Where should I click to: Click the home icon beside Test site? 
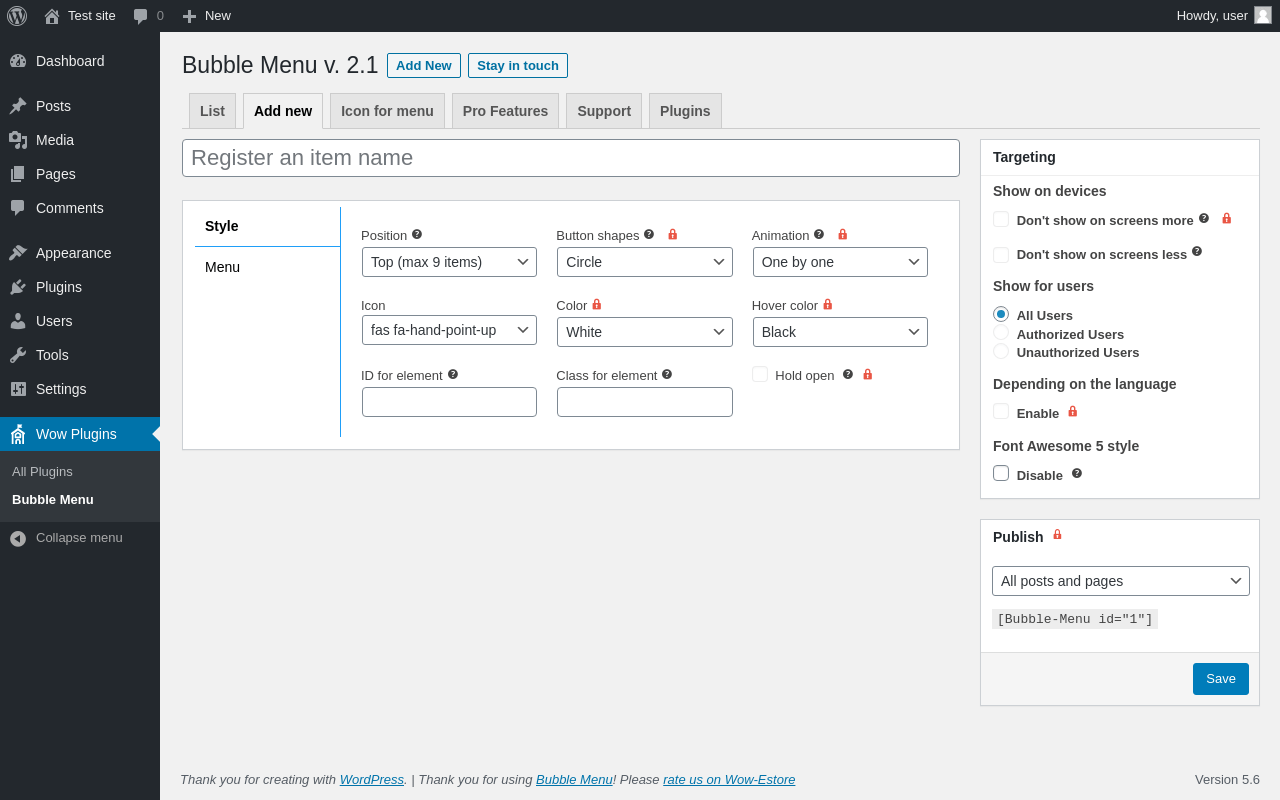pos(52,16)
